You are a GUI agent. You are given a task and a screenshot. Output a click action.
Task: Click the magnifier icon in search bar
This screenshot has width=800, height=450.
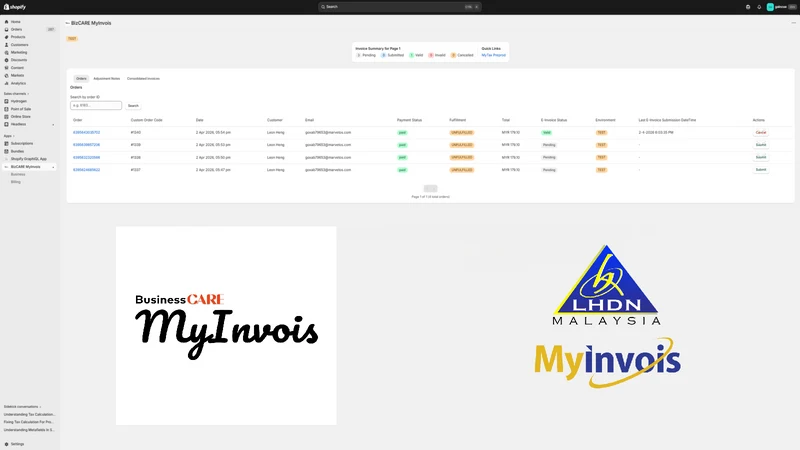(x=323, y=7)
